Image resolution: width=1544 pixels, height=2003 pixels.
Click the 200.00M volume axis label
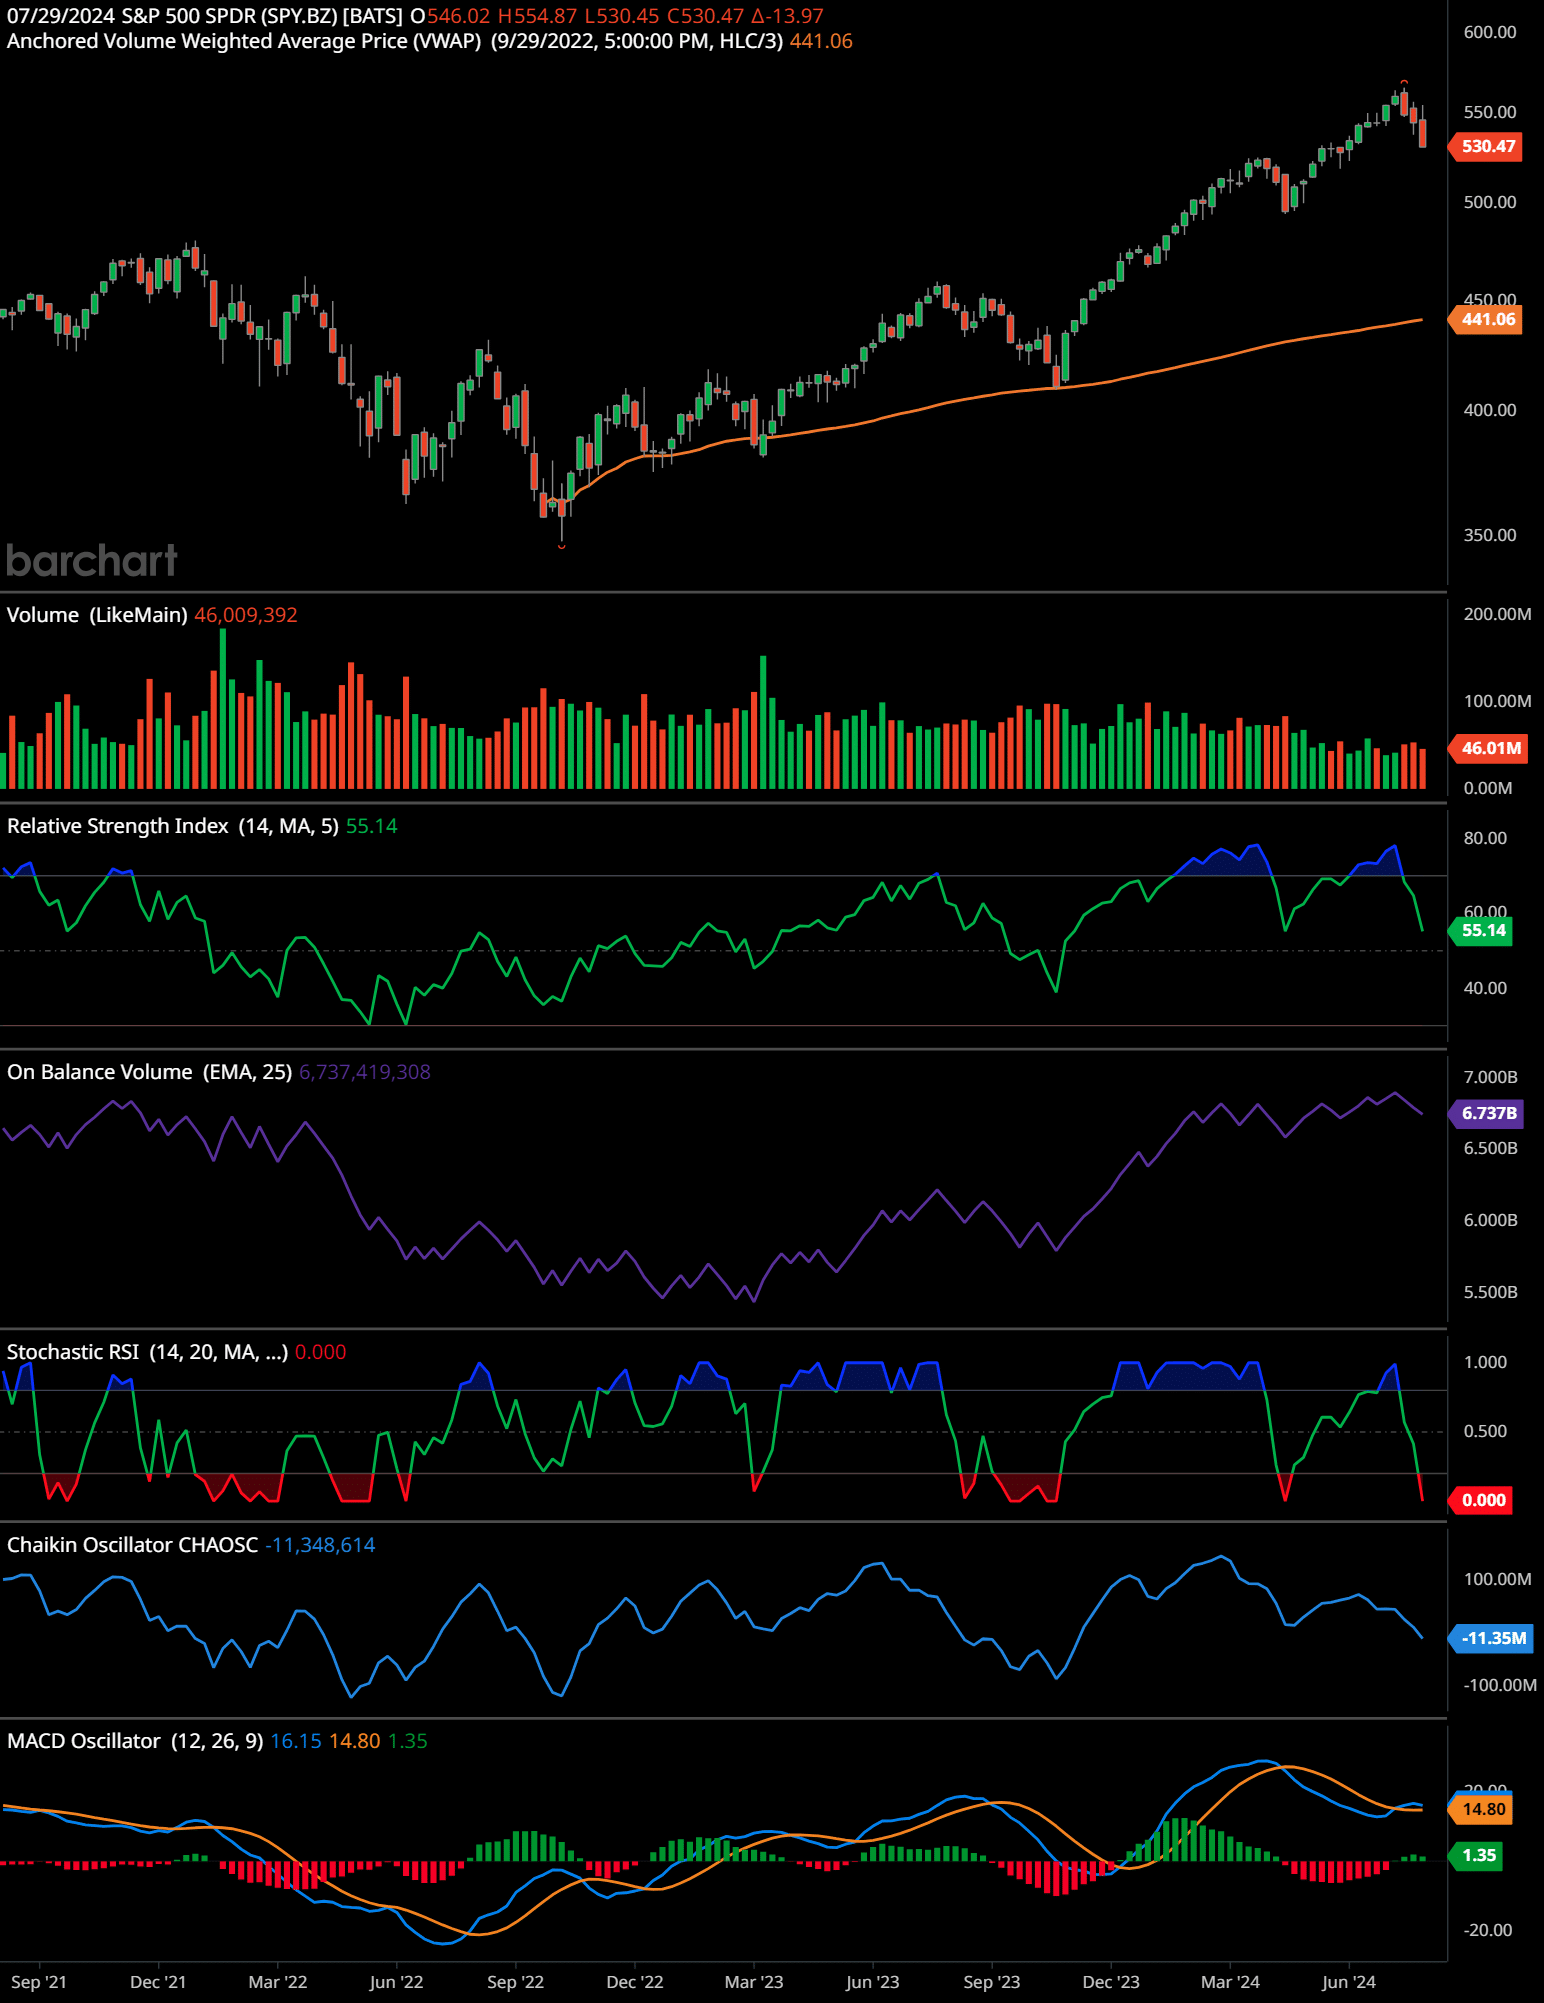(1497, 614)
